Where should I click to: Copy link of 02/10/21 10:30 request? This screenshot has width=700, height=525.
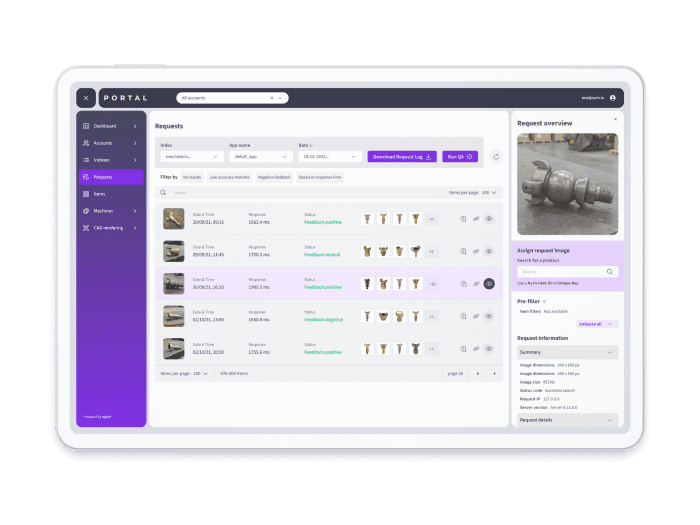click(476, 349)
